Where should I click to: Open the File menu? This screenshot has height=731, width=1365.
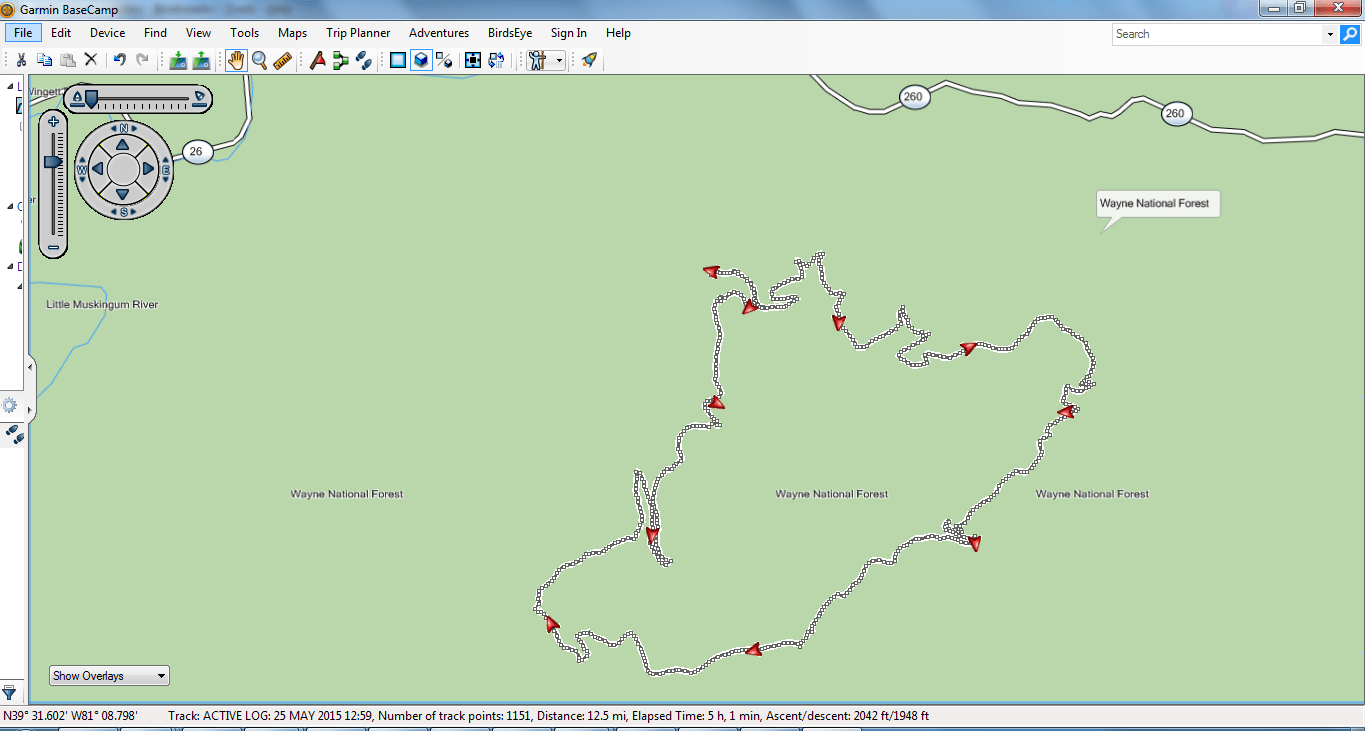23,33
